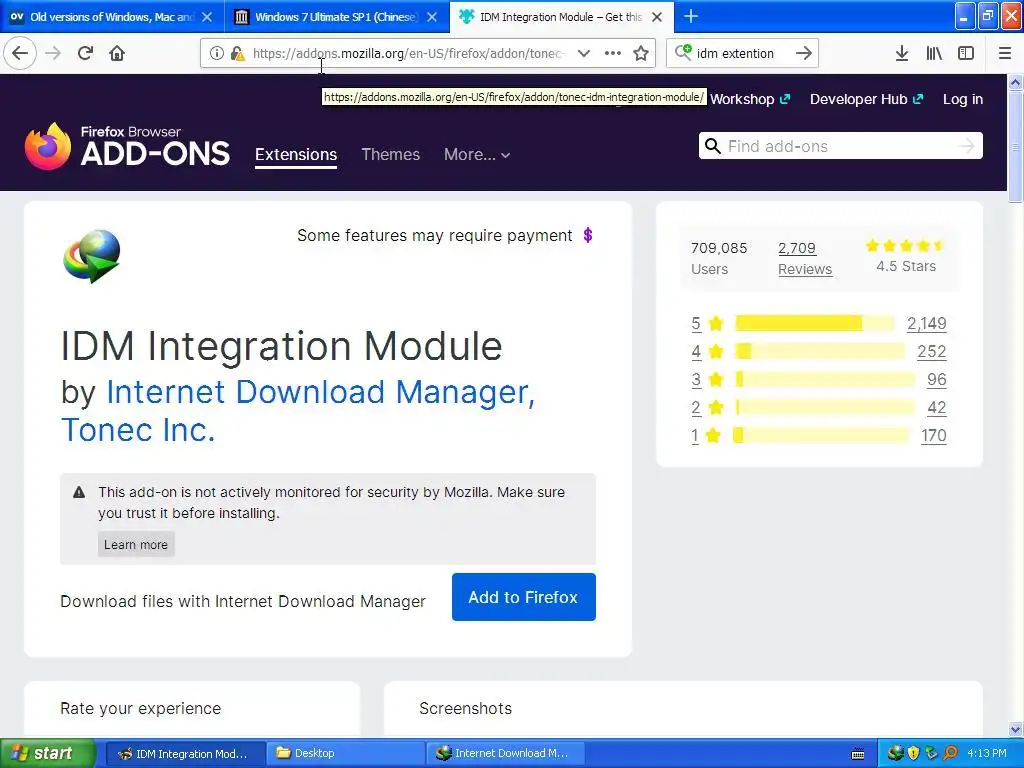Switch to Desktop taskbar window
Image resolution: width=1024 pixels, height=768 pixels.
click(345, 754)
